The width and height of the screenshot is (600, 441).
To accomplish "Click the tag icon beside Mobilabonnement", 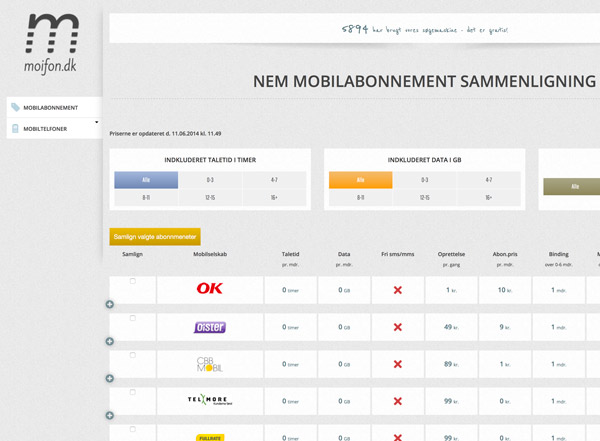I will coord(15,107).
